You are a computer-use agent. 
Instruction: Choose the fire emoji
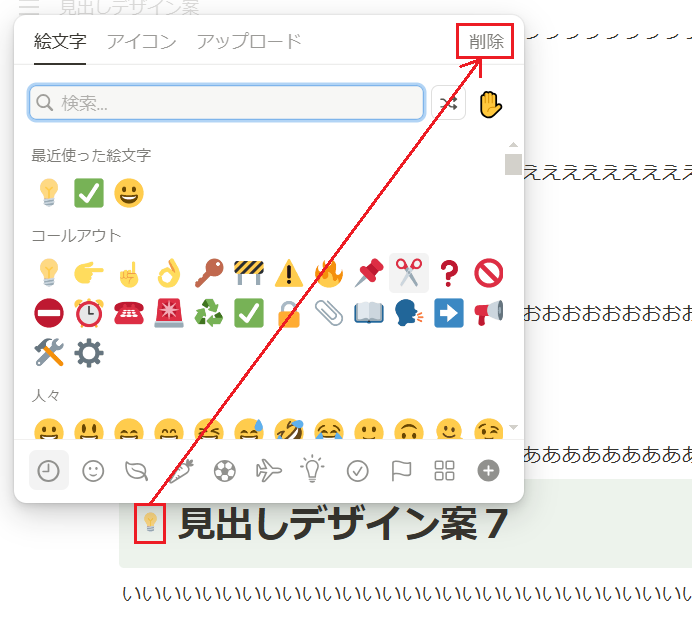[329, 273]
